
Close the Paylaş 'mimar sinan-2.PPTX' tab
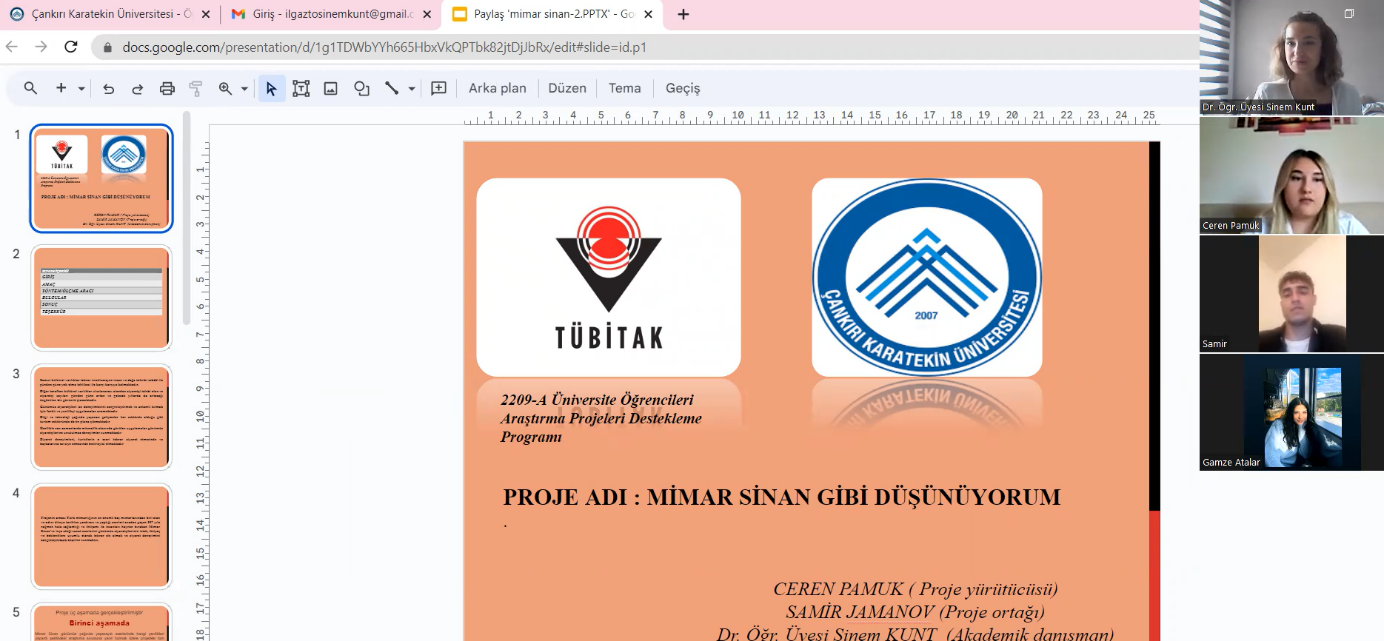point(648,15)
